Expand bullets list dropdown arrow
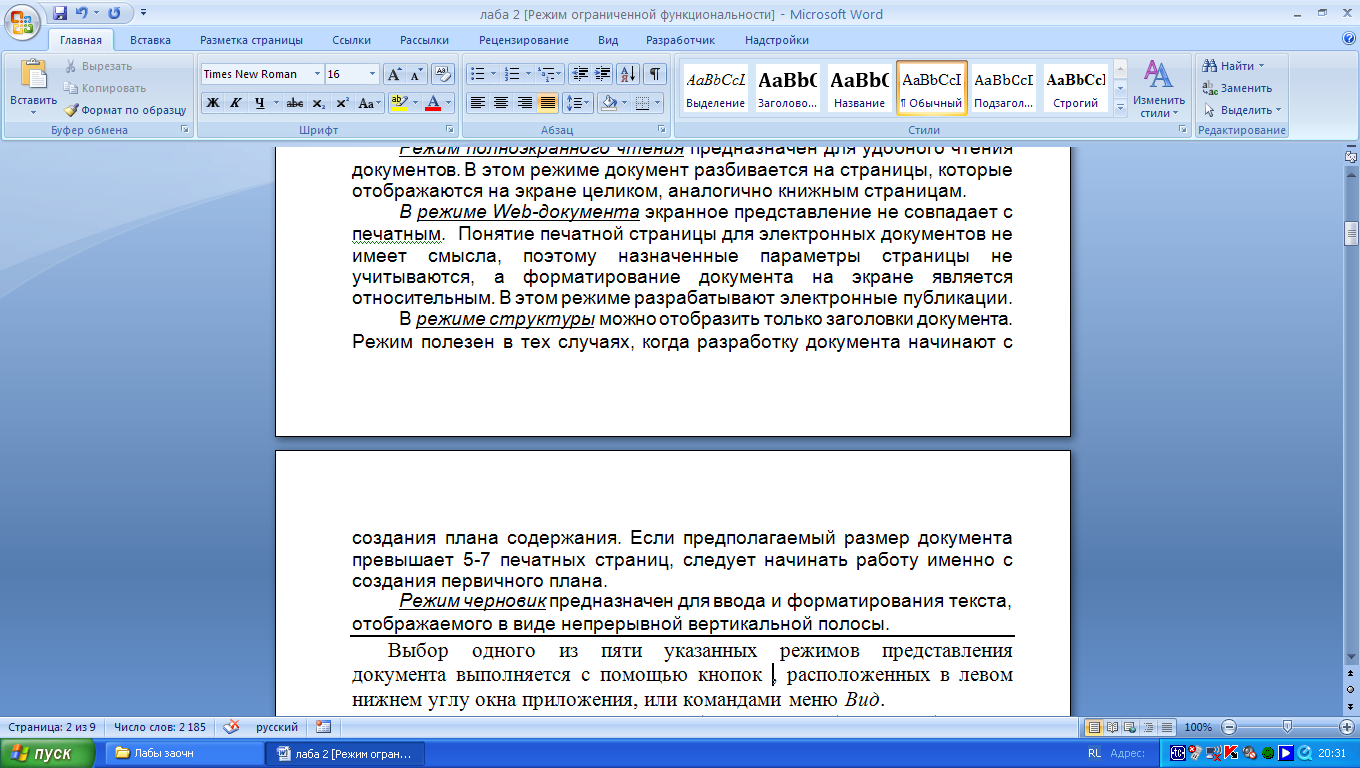1360x768 pixels. click(x=492, y=74)
